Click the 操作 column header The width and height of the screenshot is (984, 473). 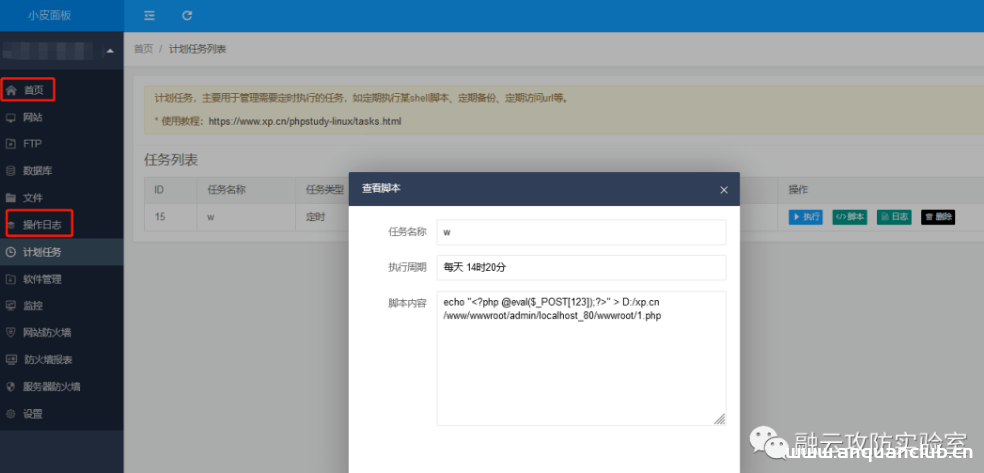(798, 189)
